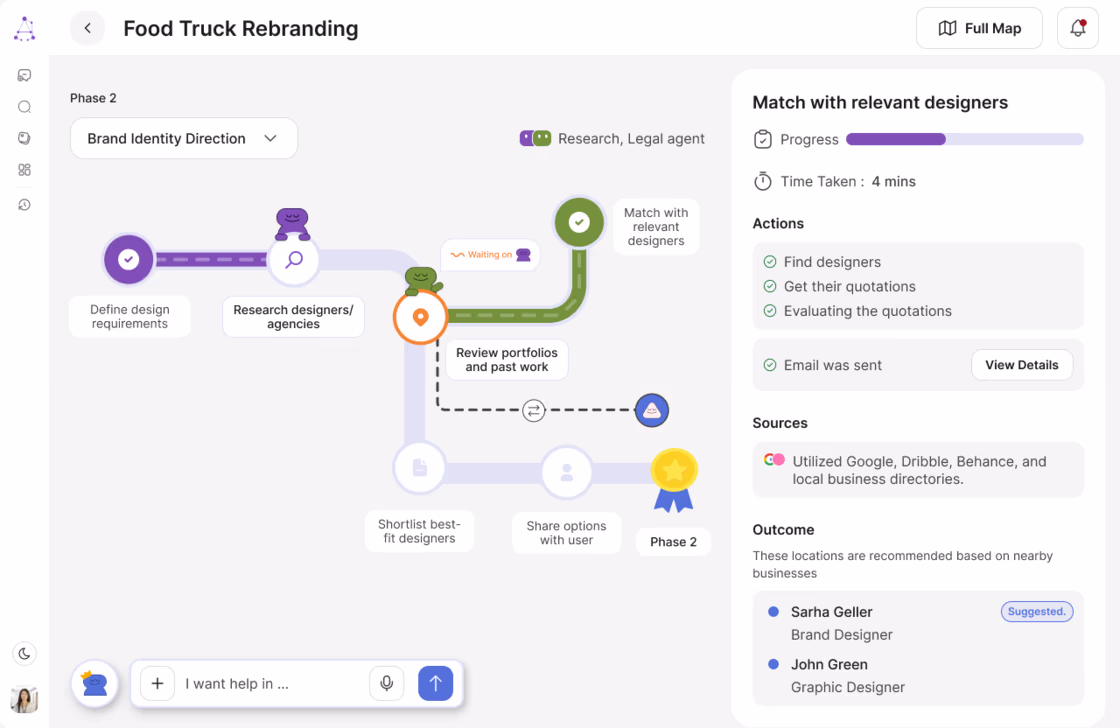Open the Brand Identity Direction dropdown
Image resolution: width=1120 pixels, height=728 pixels.
[x=183, y=139]
